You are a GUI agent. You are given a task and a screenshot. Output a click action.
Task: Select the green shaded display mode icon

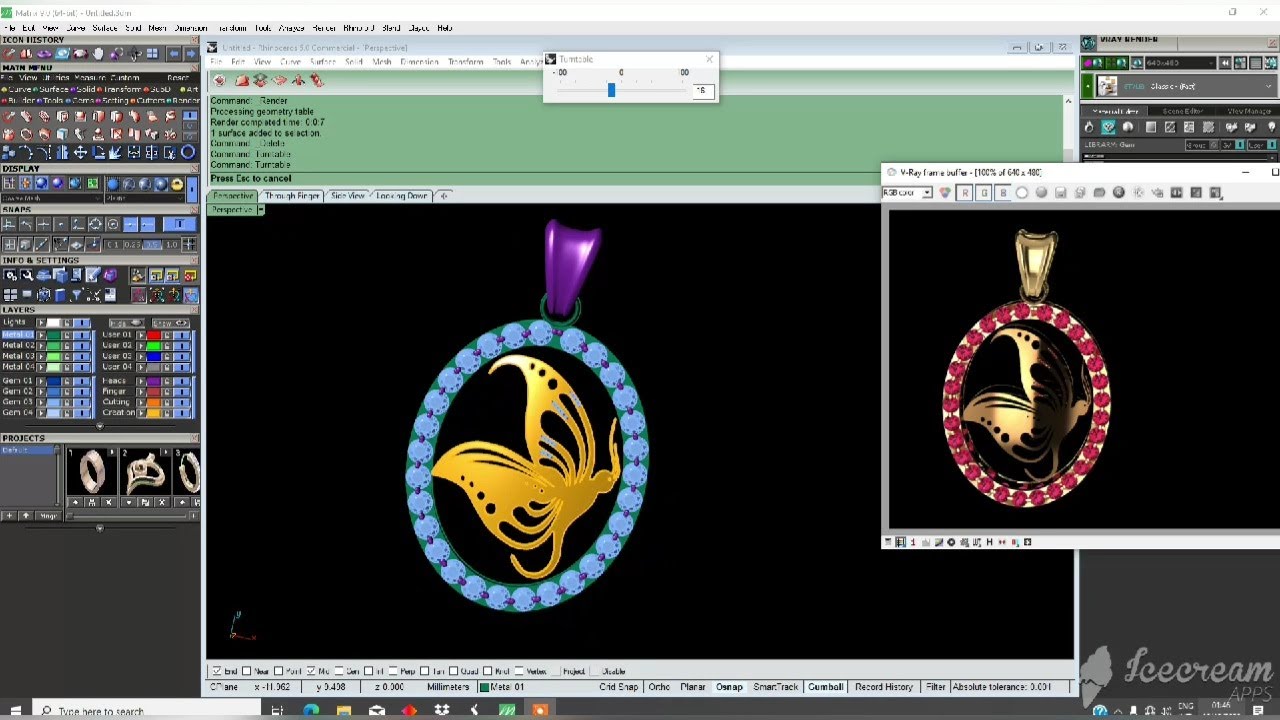[x=92, y=184]
